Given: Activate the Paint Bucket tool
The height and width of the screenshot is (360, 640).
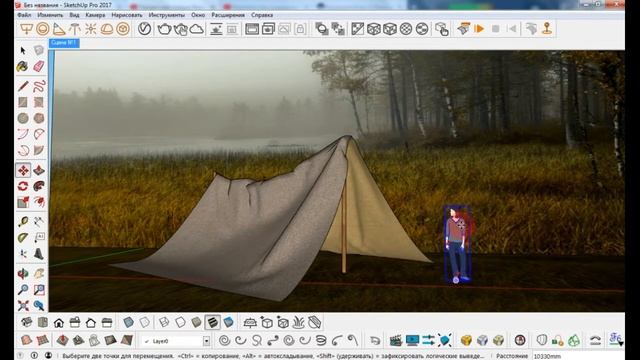Looking at the screenshot, I should (23, 66).
